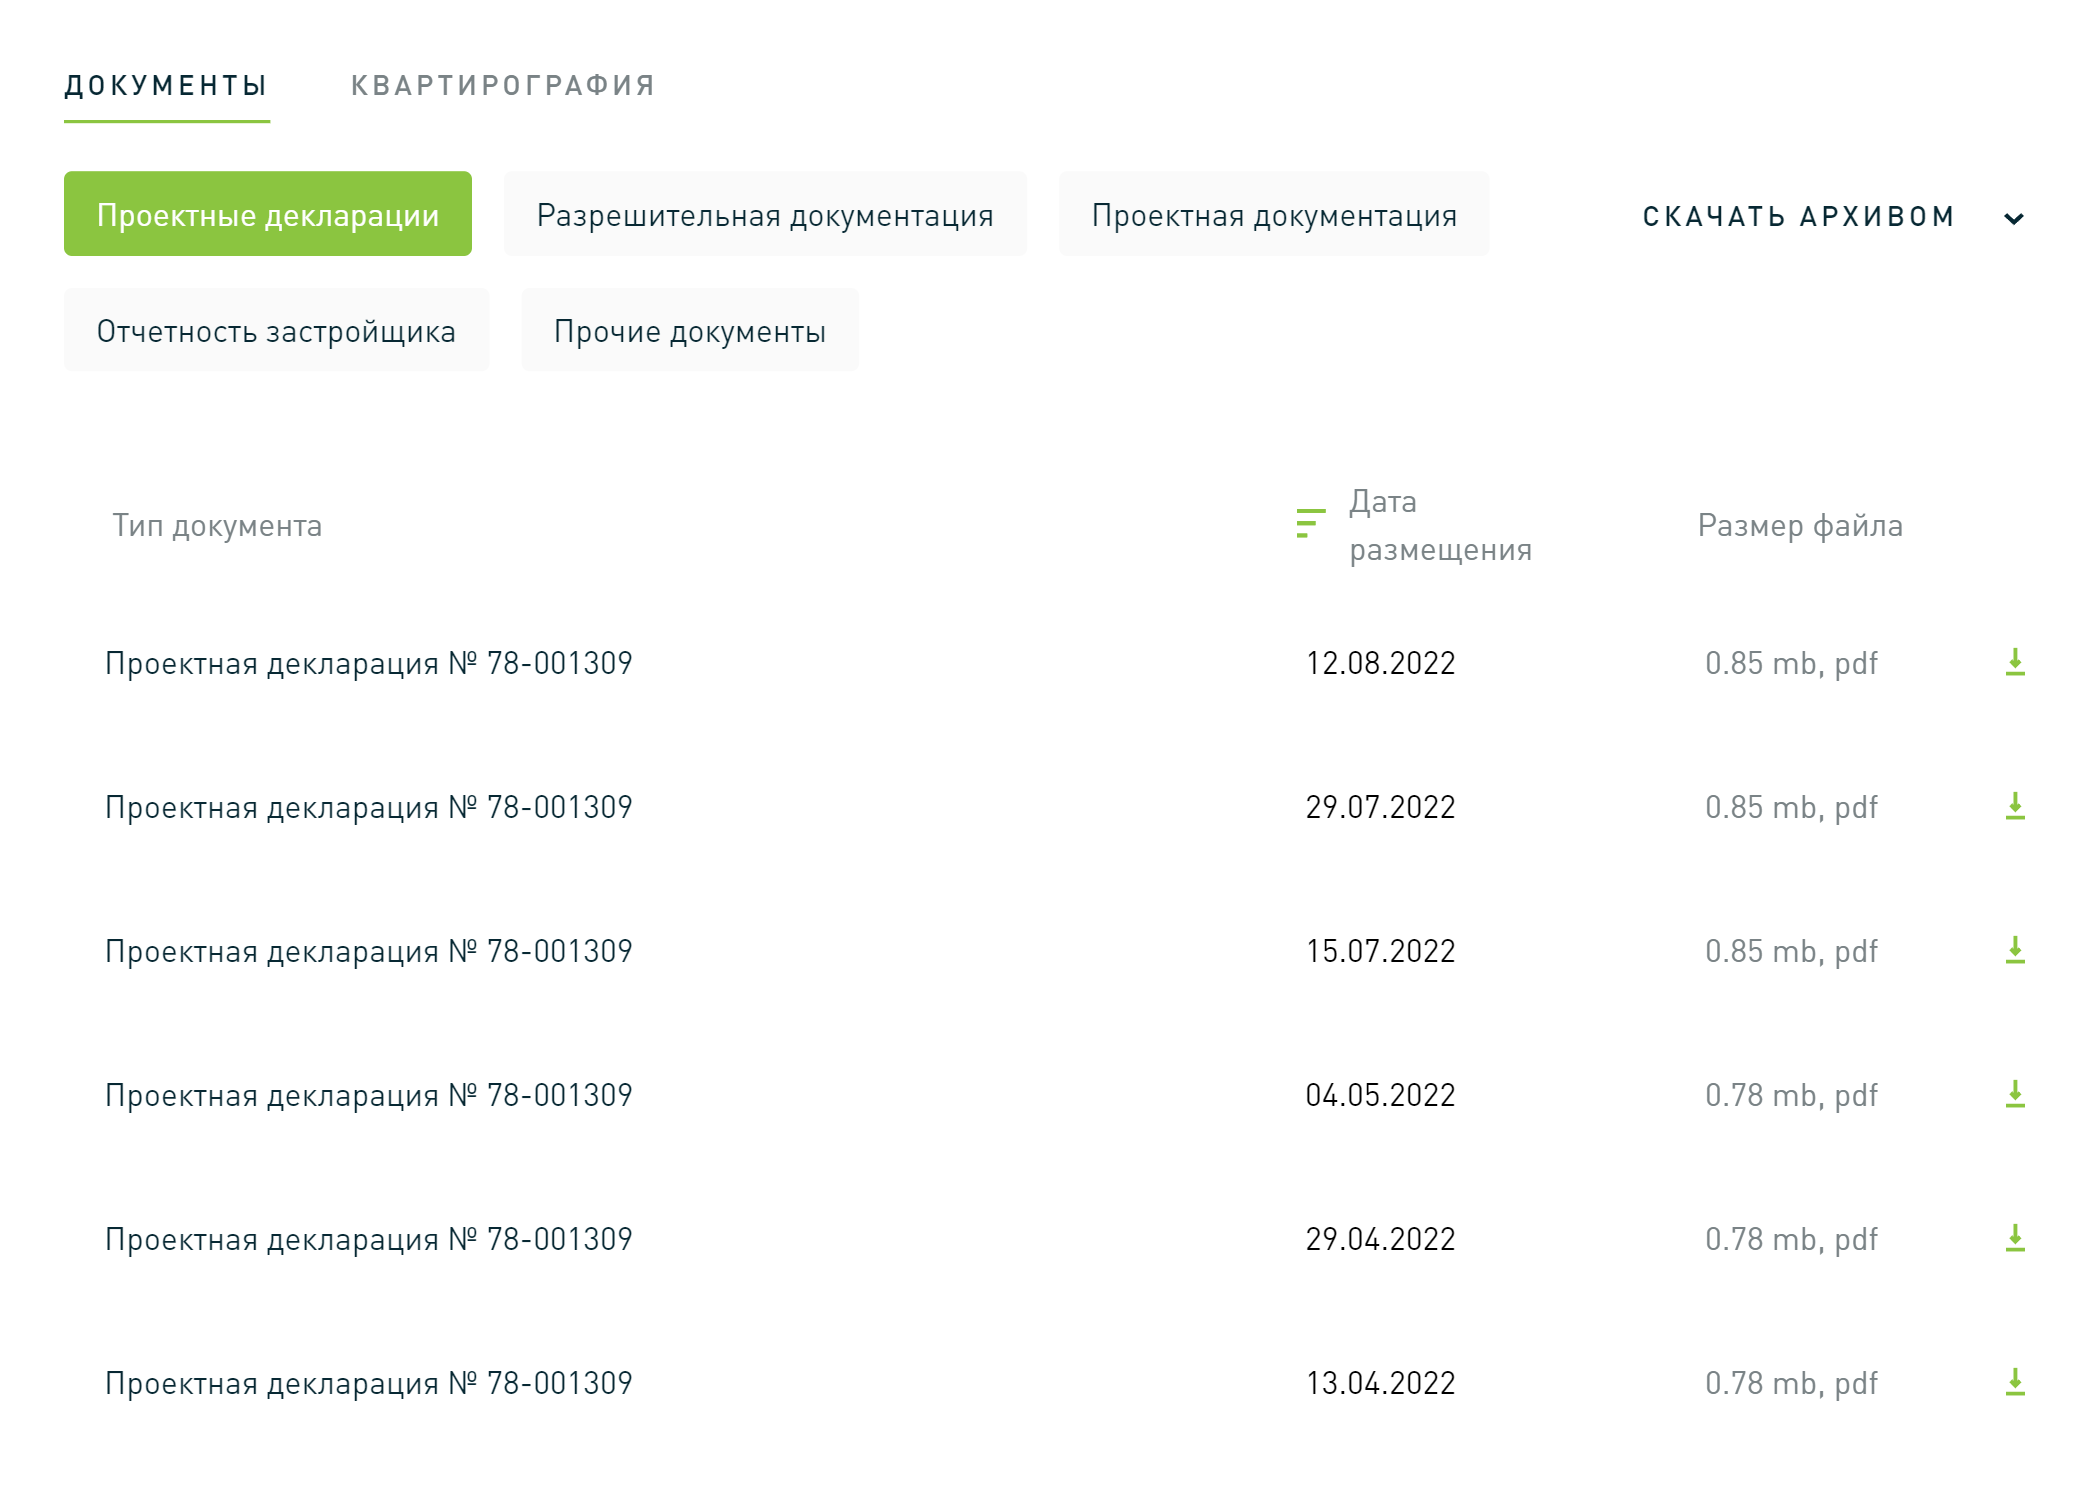2096x1498 pixels.
Task: Click file size in the 15.07.2022 row
Action: point(1791,952)
